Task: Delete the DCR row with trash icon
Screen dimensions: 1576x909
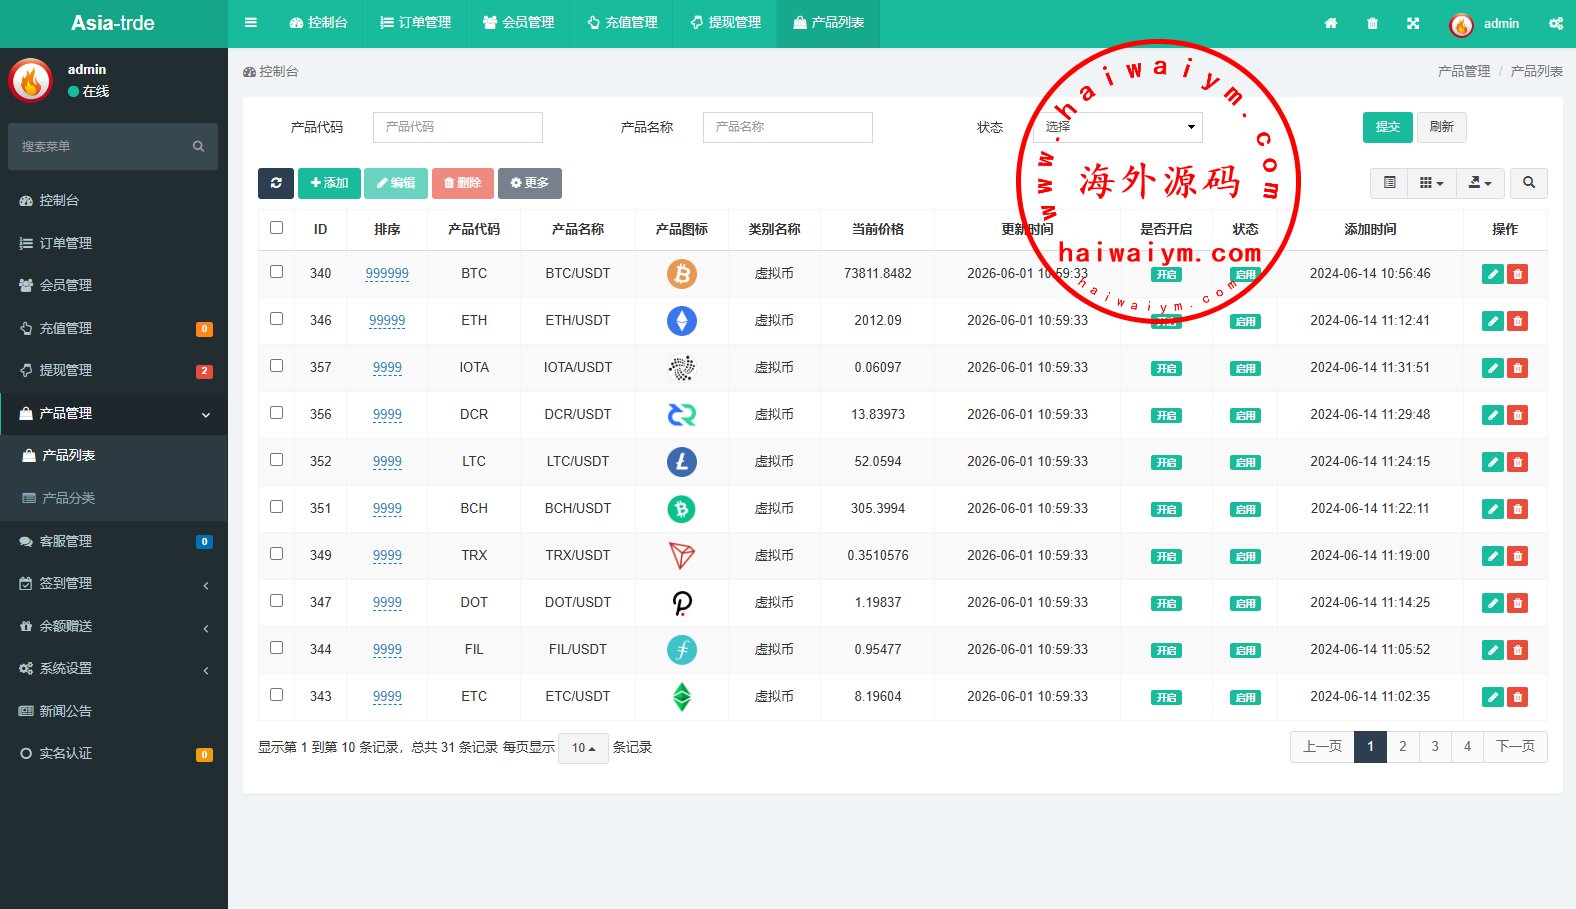Action: [1517, 415]
